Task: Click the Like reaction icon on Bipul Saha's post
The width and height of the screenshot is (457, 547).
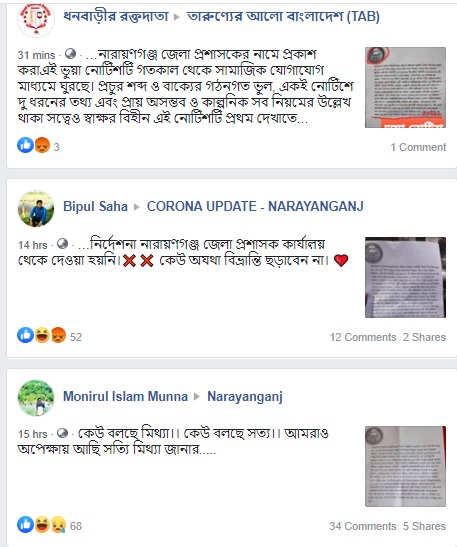Action: coord(25,335)
